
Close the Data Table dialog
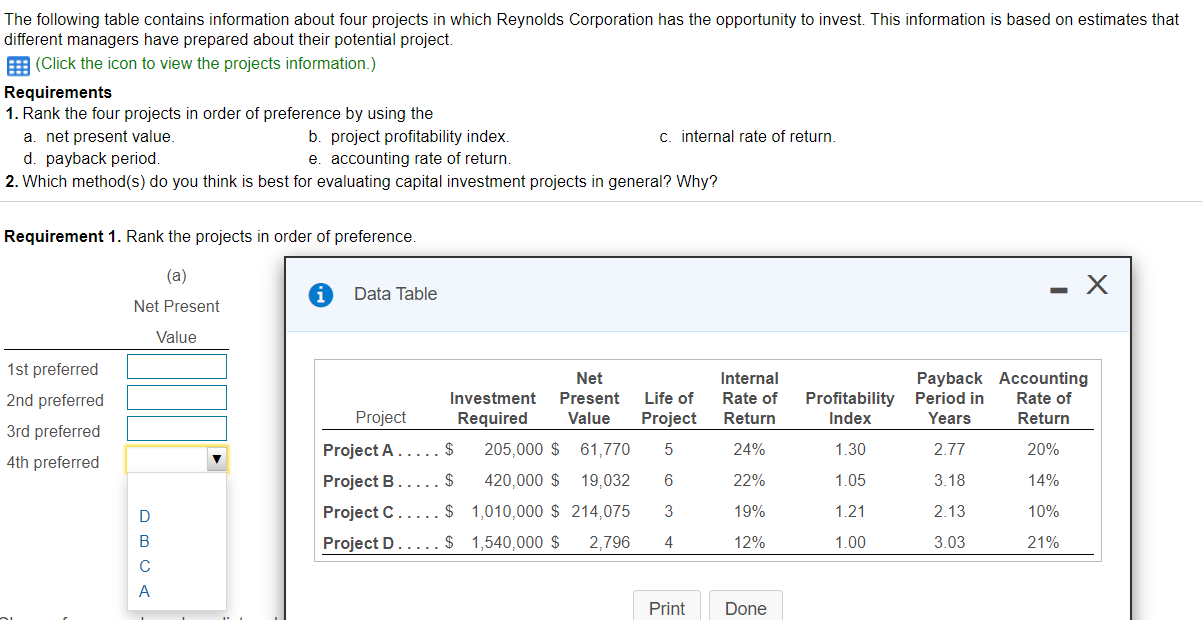[x=1096, y=286]
